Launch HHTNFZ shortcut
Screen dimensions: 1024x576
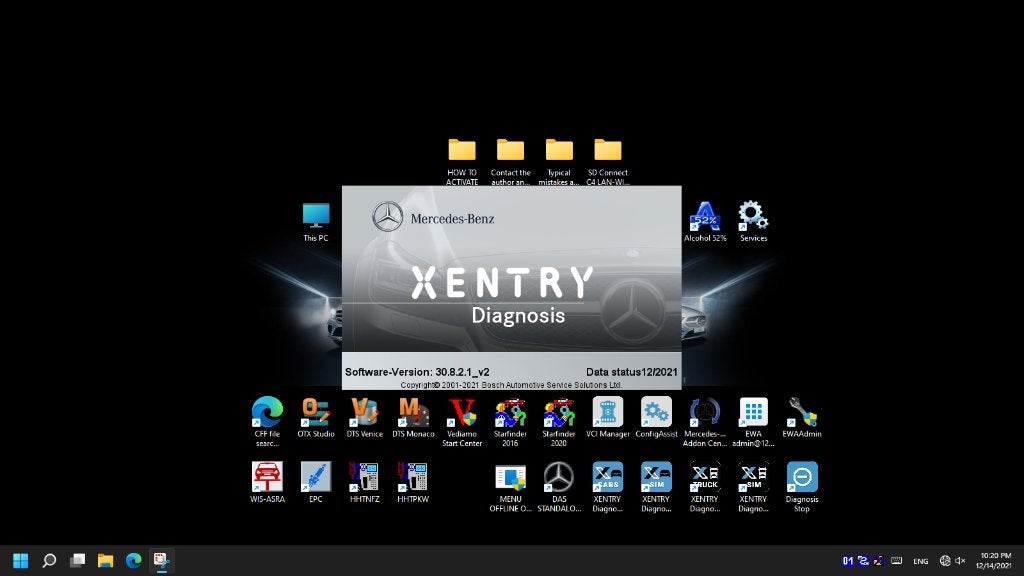tap(364, 482)
